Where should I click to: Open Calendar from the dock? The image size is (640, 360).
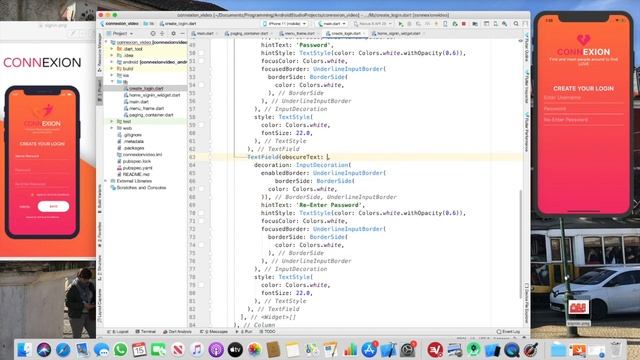pyautogui.click(x=139, y=350)
